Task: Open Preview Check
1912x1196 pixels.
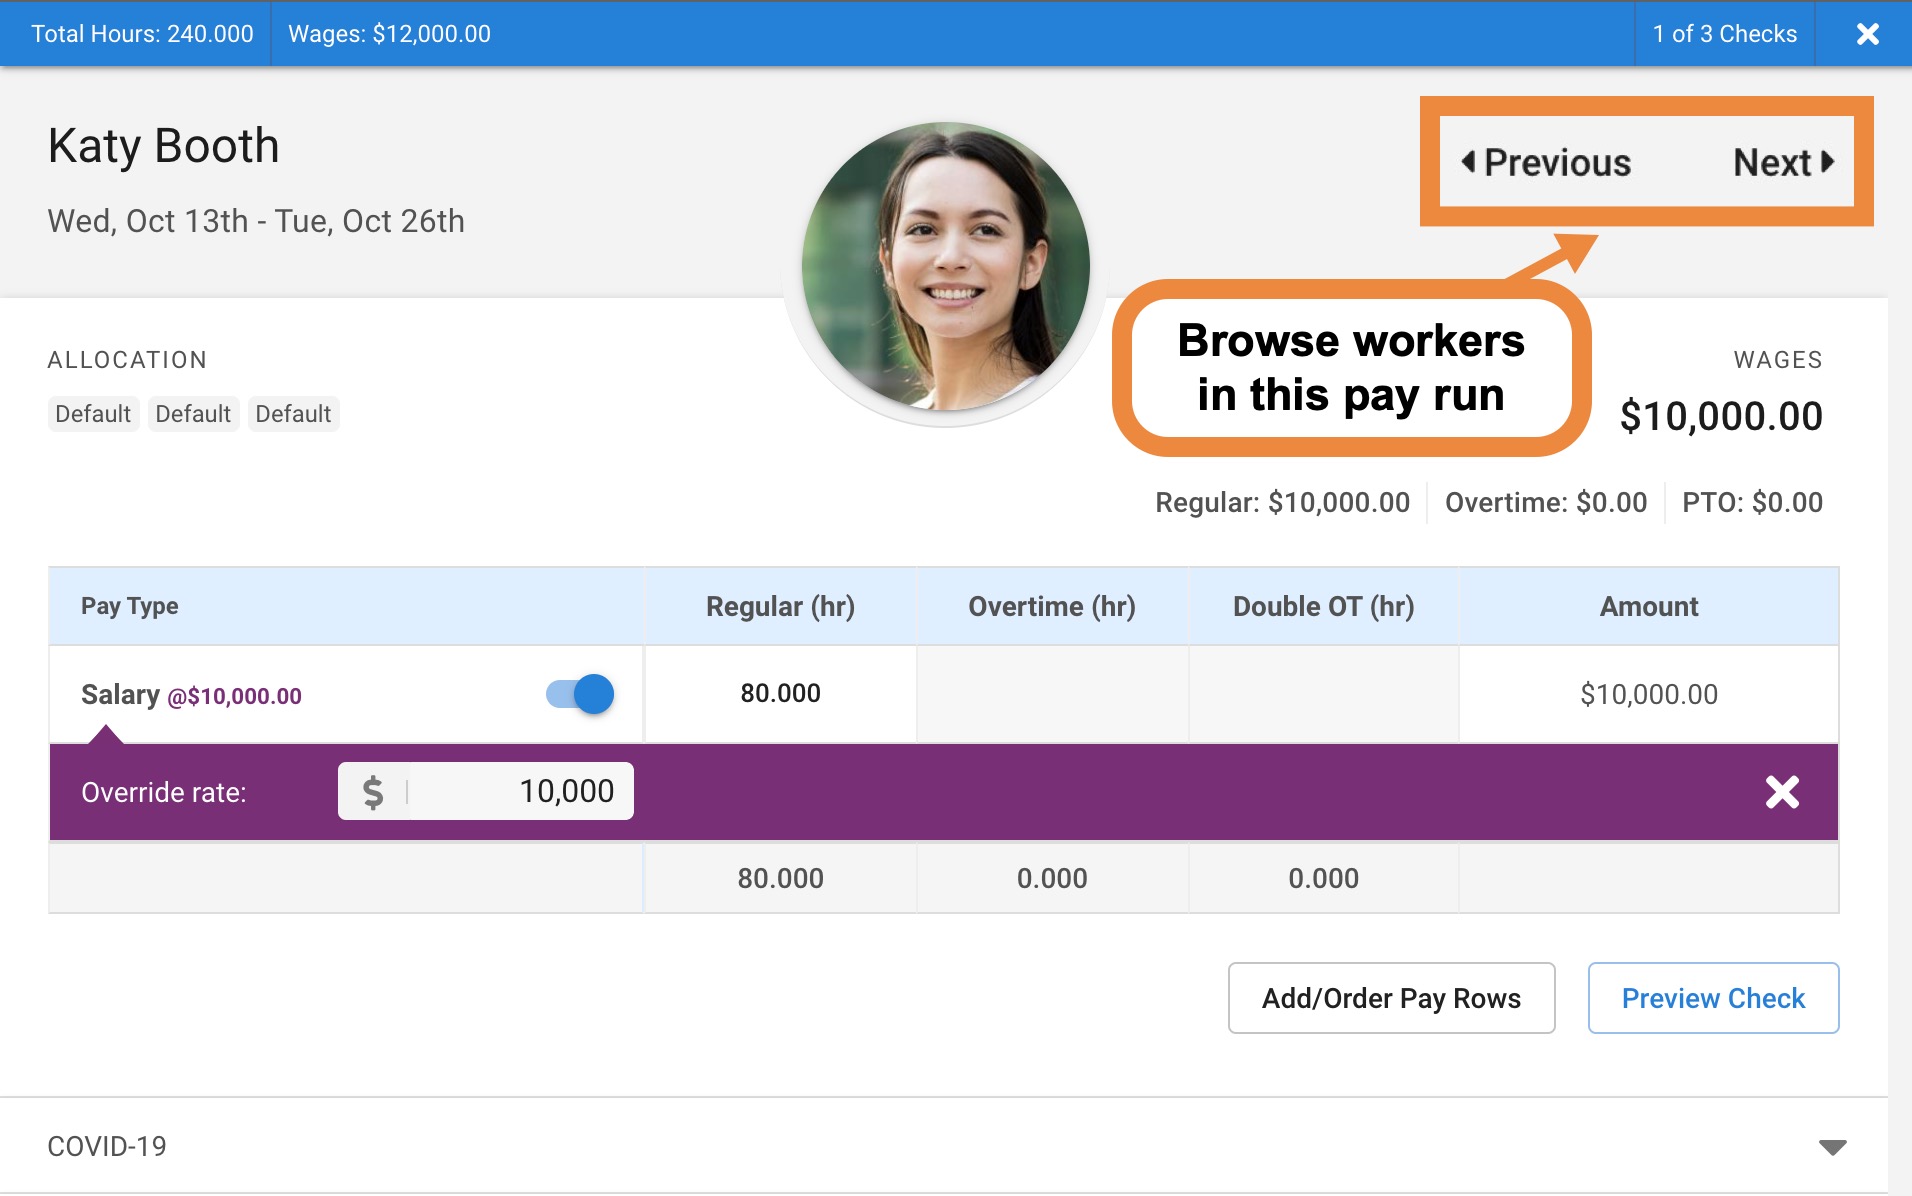Action: click(x=1713, y=998)
